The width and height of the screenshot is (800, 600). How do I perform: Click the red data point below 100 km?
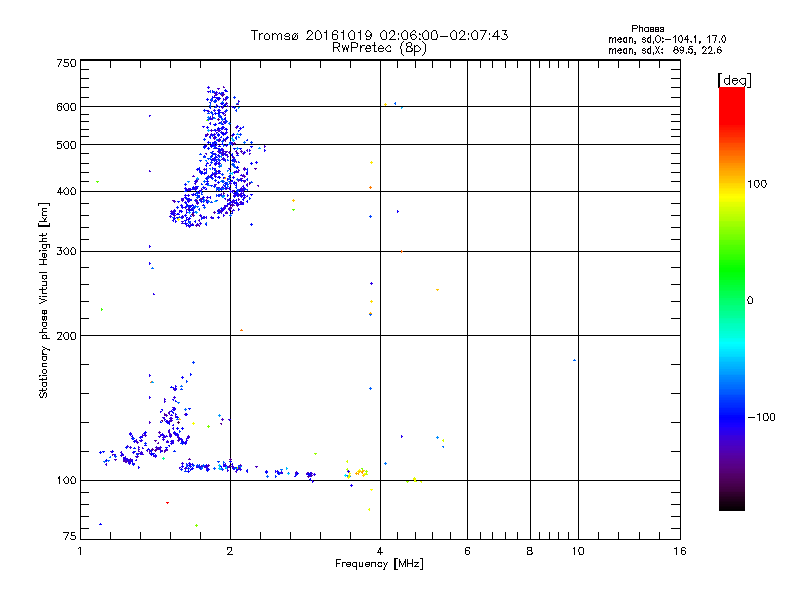(x=167, y=503)
